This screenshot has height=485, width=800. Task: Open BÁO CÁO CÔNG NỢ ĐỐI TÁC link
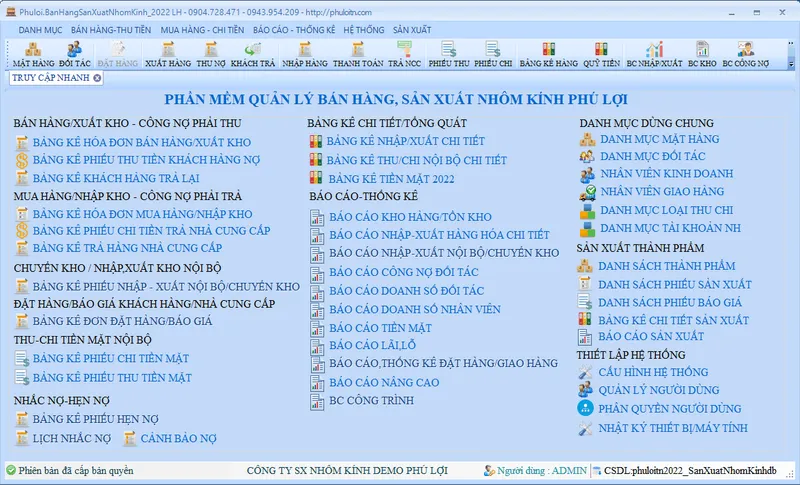tap(404, 272)
